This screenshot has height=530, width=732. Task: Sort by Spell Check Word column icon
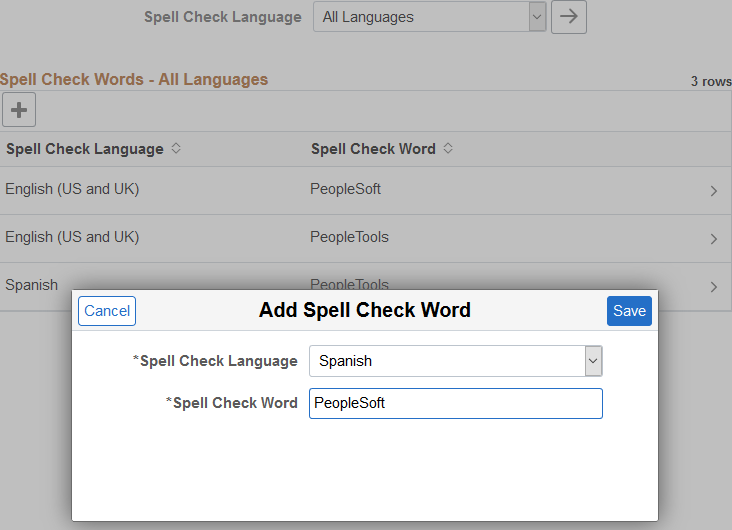pyautogui.click(x=448, y=148)
